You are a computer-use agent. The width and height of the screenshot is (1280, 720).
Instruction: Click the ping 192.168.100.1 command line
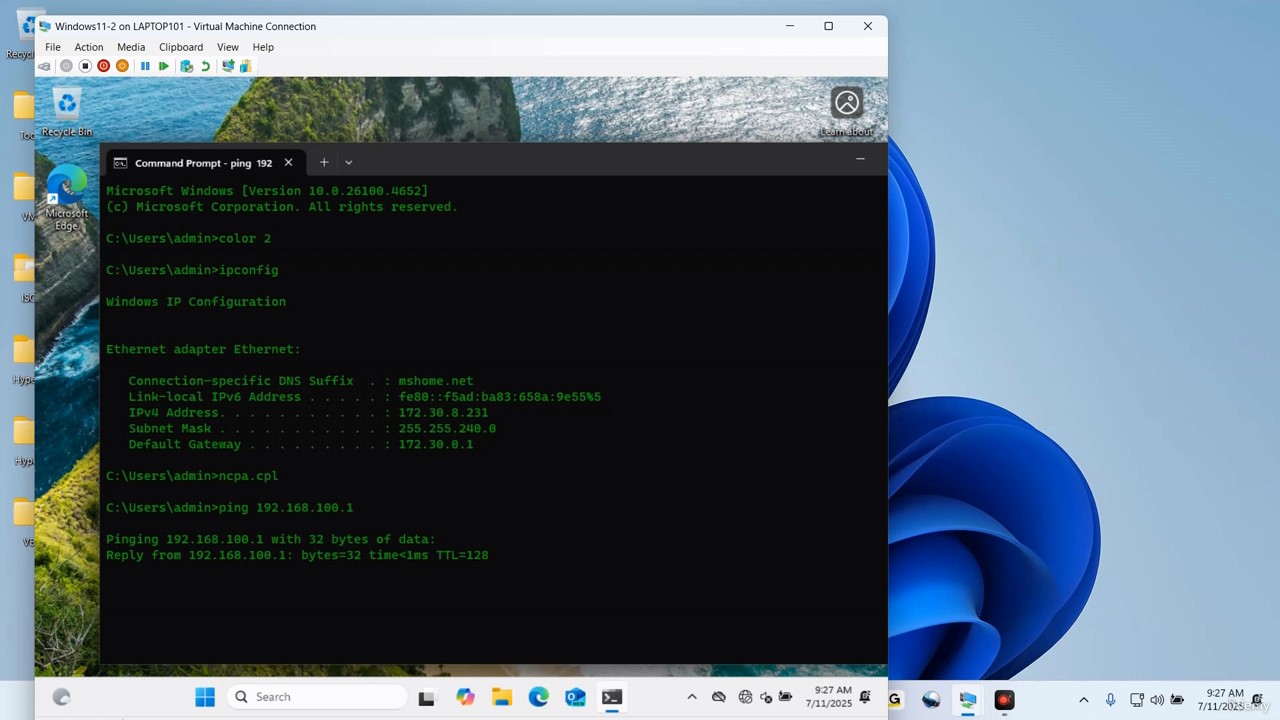coord(229,508)
